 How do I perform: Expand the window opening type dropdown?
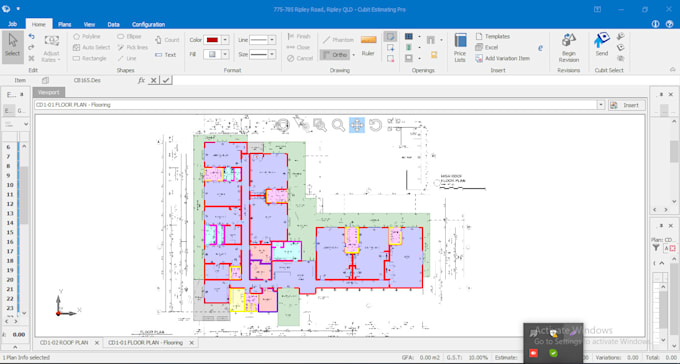click(x=419, y=37)
